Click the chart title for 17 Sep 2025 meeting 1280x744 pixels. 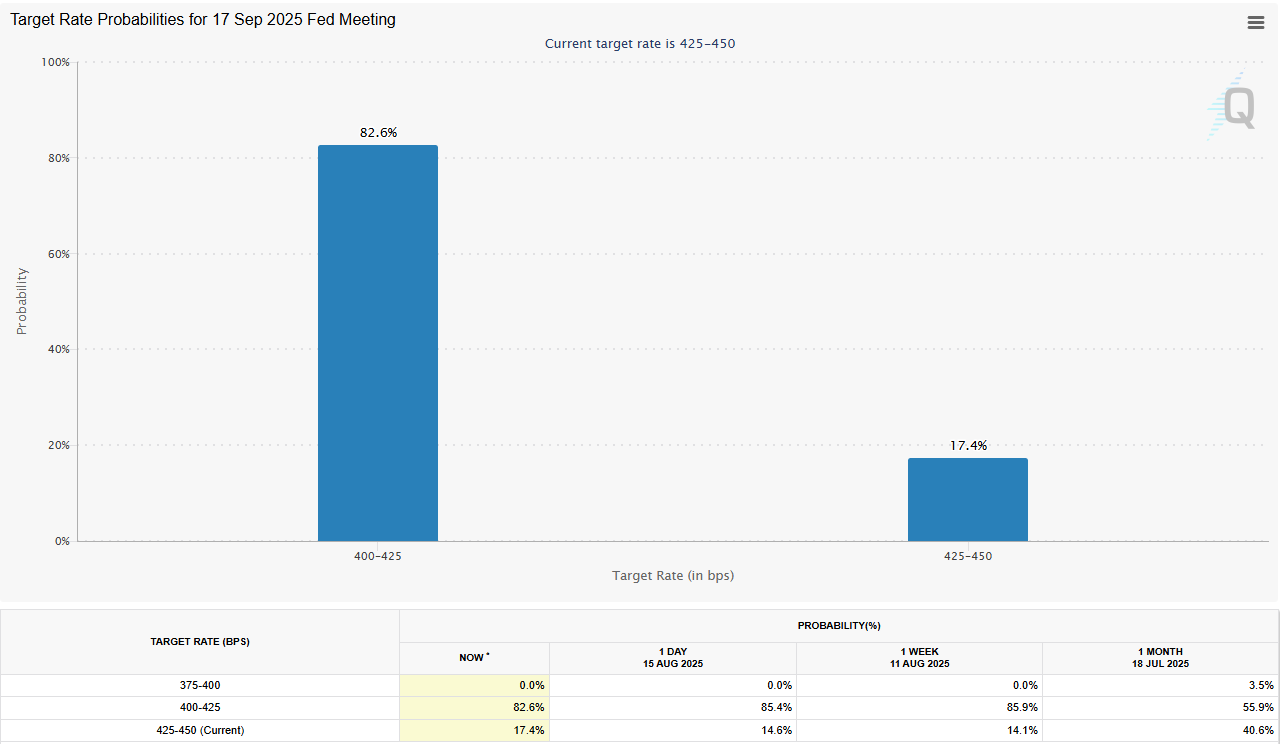(x=203, y=20)
